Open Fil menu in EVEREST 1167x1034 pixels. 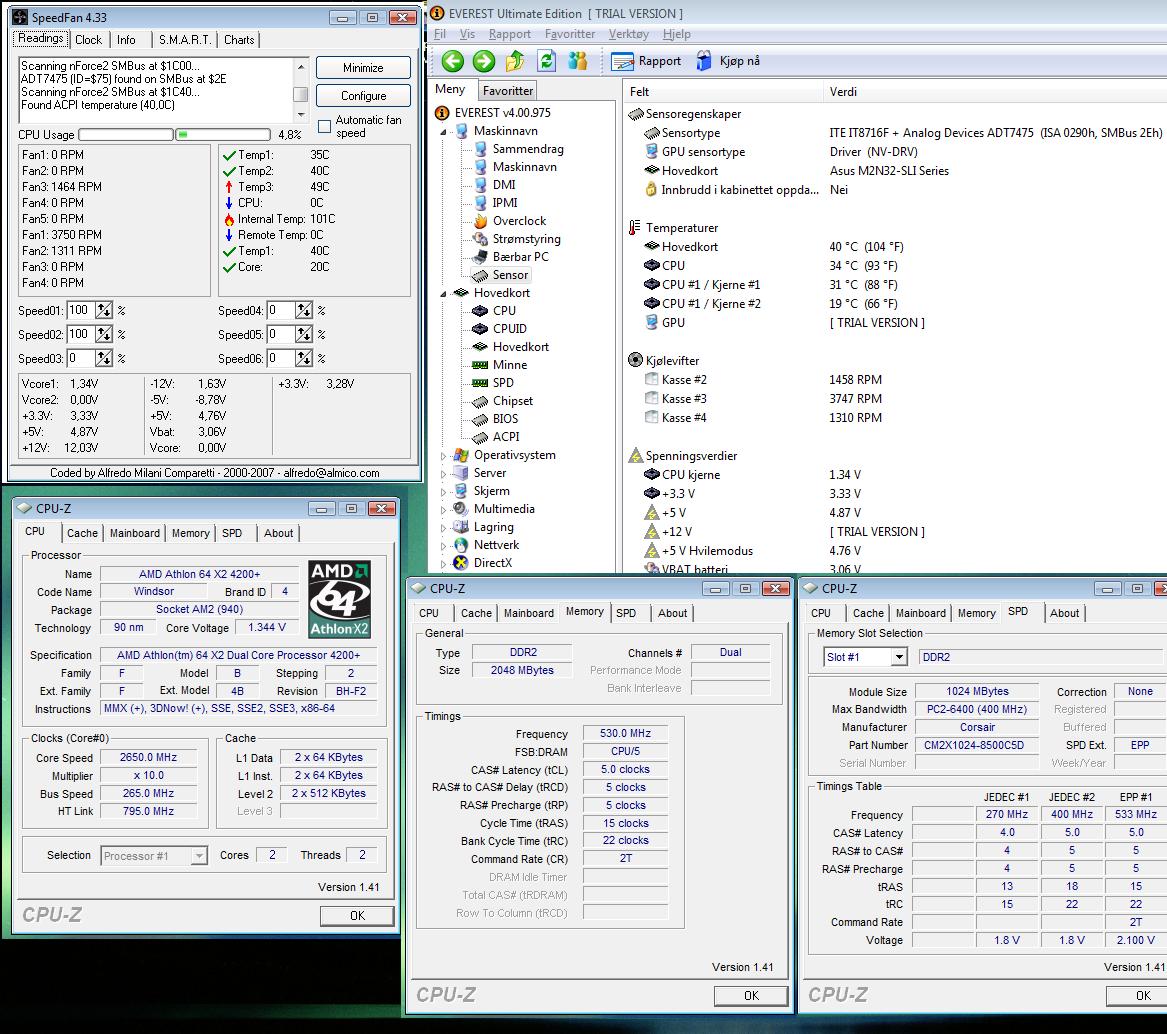440,34
